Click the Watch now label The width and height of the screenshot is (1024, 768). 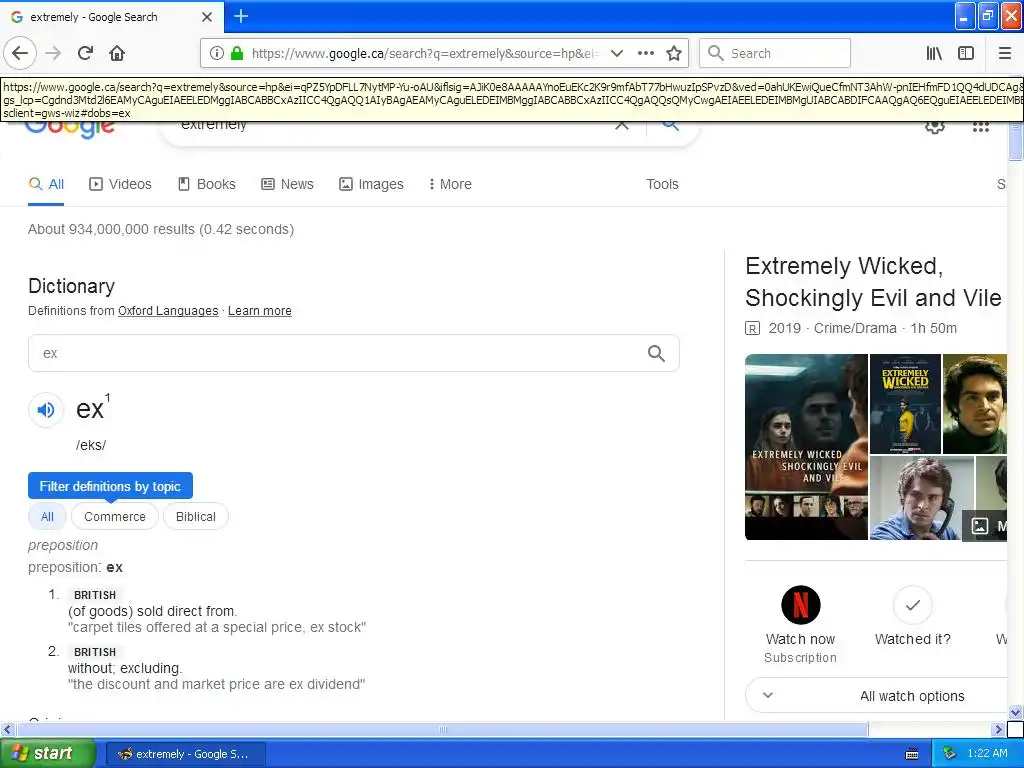[x=801, y=639]
